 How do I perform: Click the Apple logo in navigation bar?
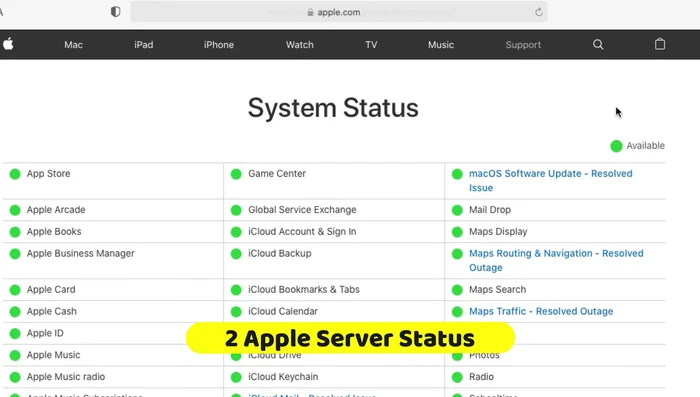coord(8,44)
